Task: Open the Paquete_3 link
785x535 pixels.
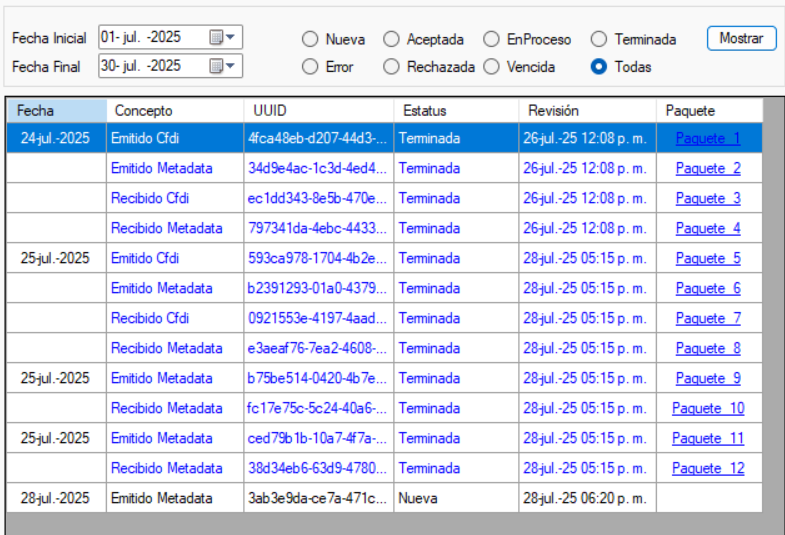Action: pyautogui.click(x=708, y=198)
